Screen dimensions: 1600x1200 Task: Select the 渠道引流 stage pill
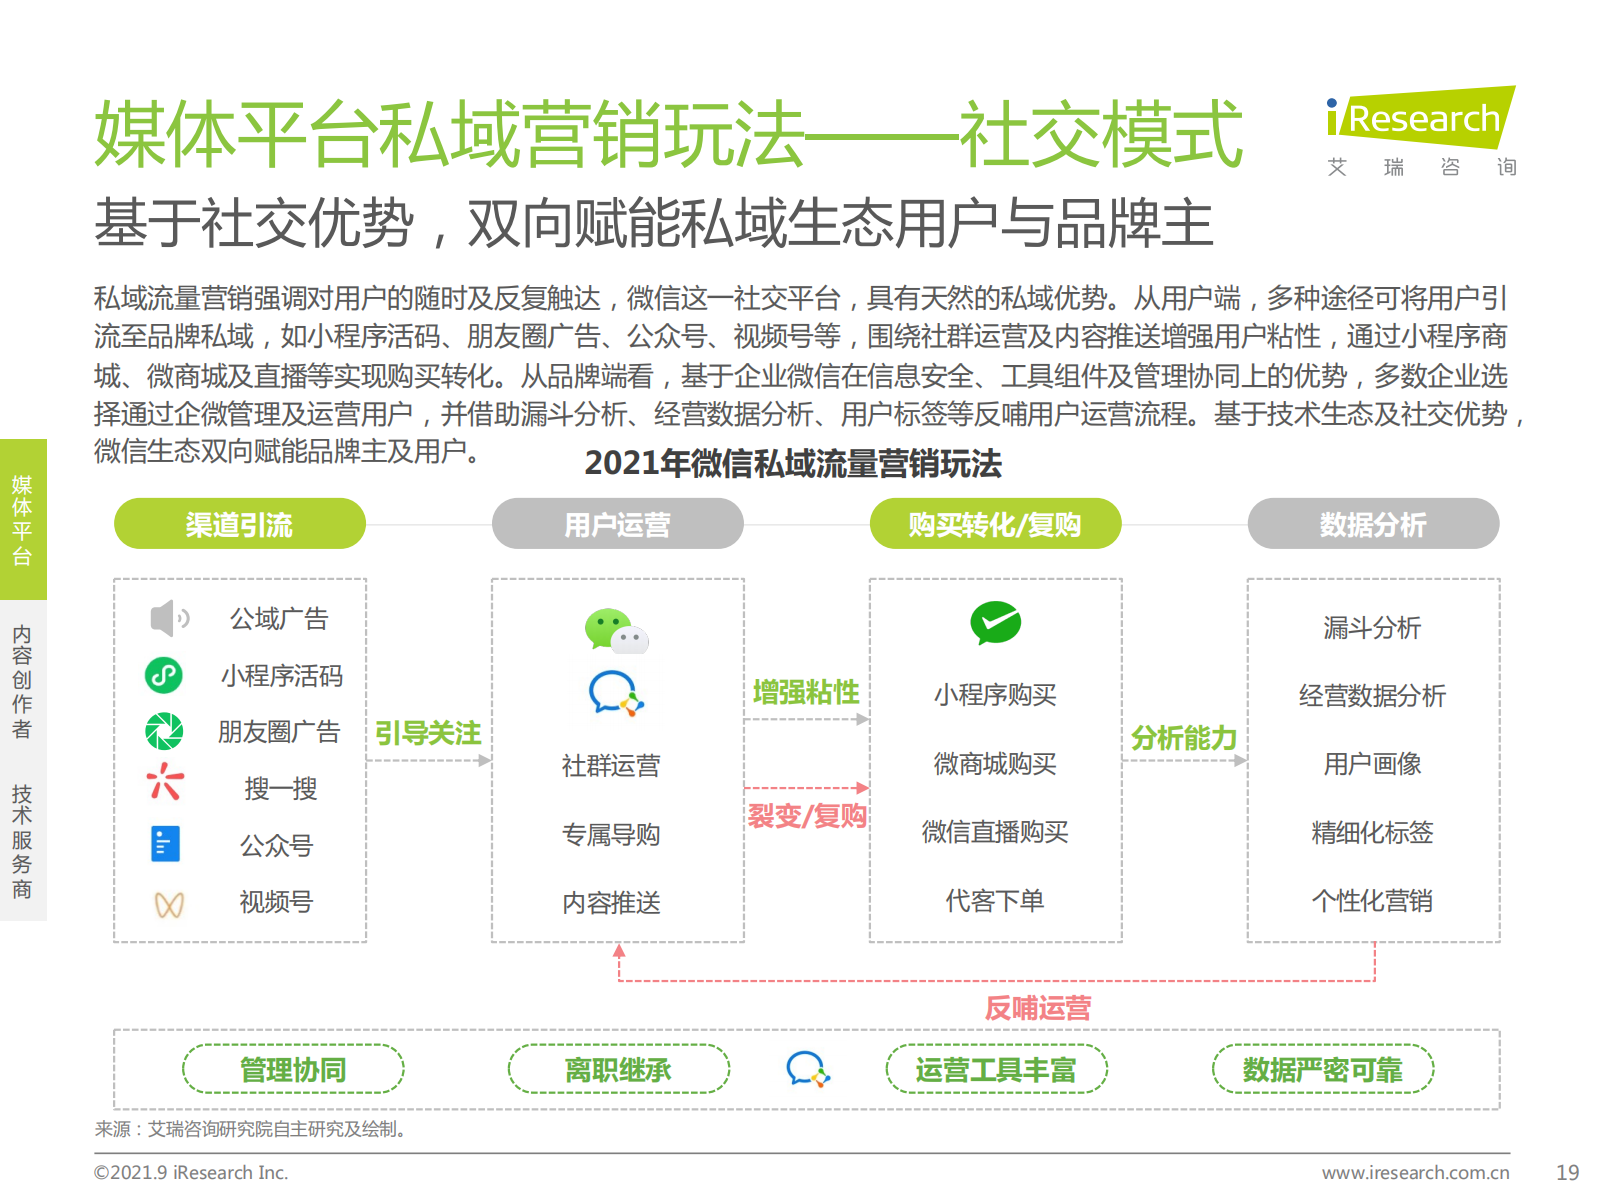click(x=240, y=524)
